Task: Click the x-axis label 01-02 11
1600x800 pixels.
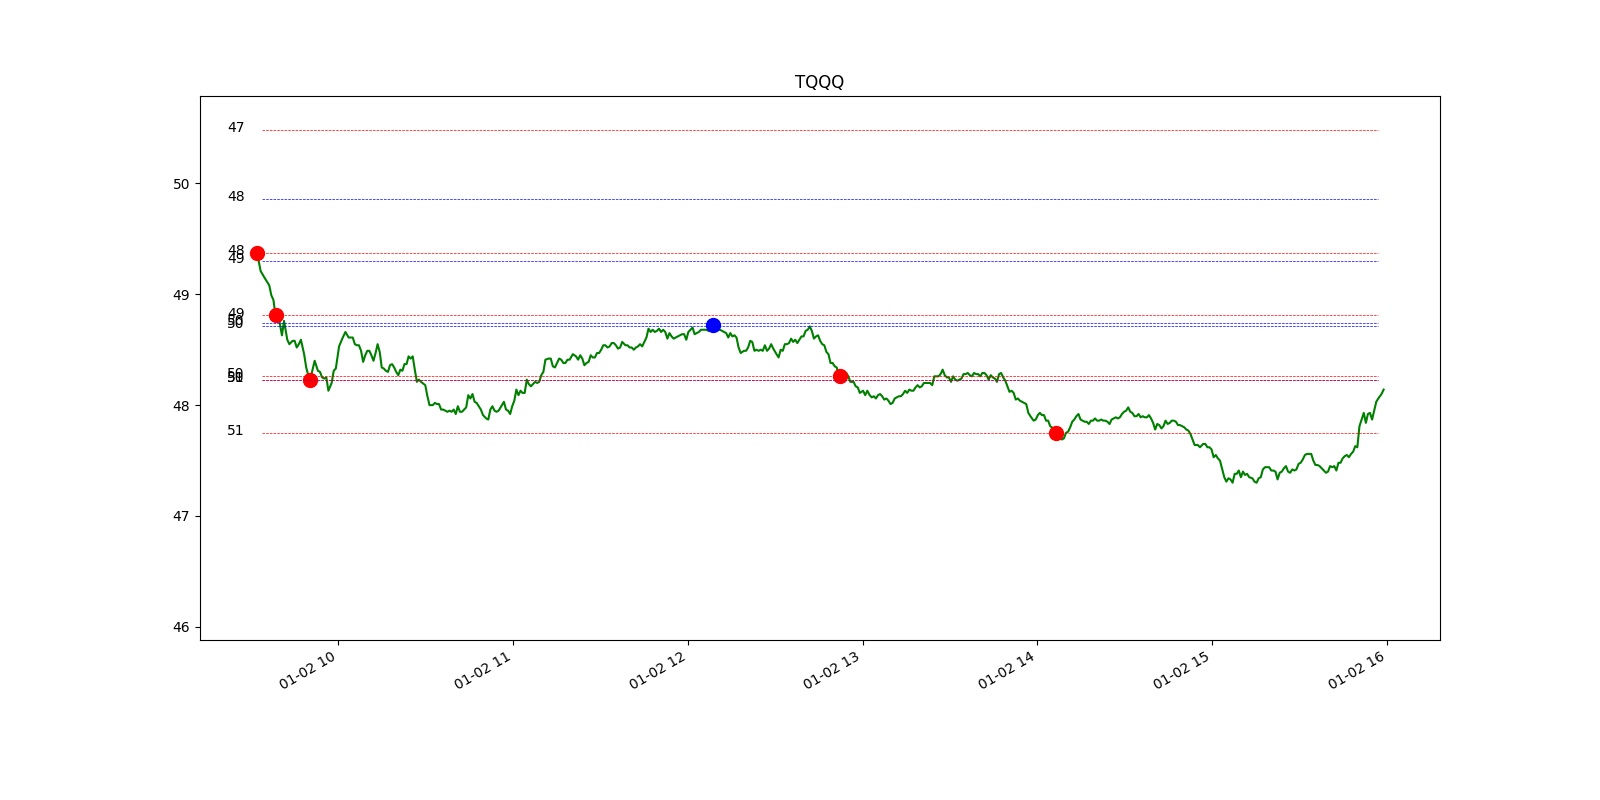Action: pos(482,669)
